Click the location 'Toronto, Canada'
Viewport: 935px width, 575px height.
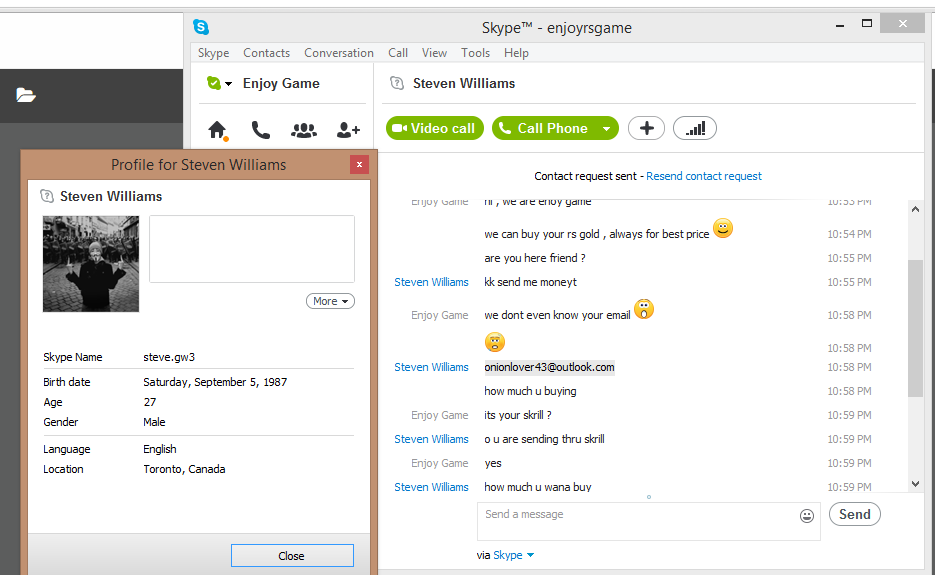coord(184,469)
